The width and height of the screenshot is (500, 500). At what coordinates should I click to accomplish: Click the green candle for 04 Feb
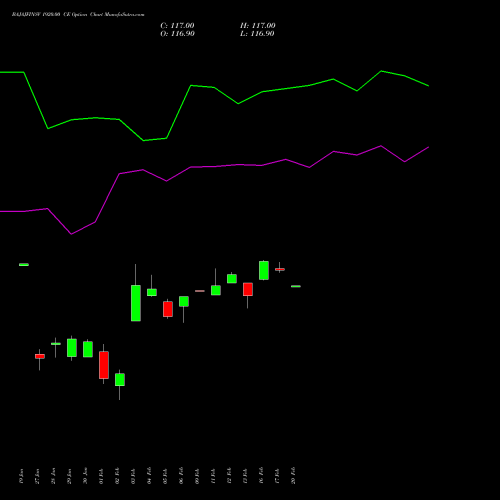152,292
